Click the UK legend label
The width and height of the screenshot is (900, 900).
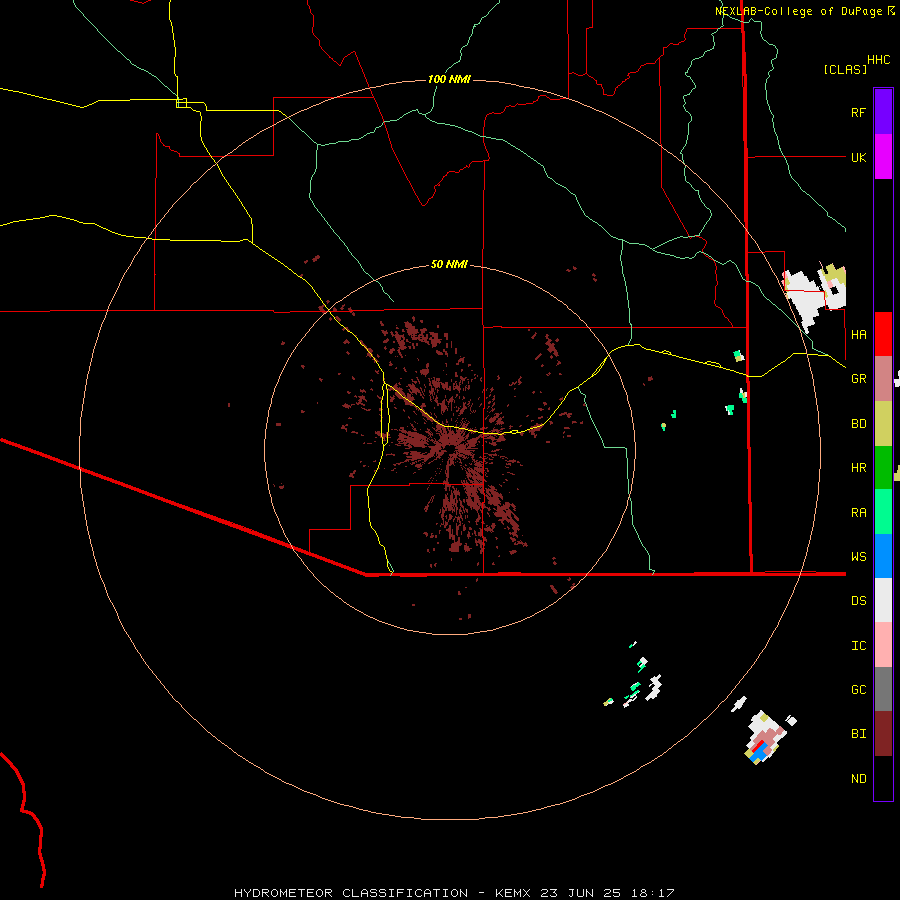[x=858, y=157]
